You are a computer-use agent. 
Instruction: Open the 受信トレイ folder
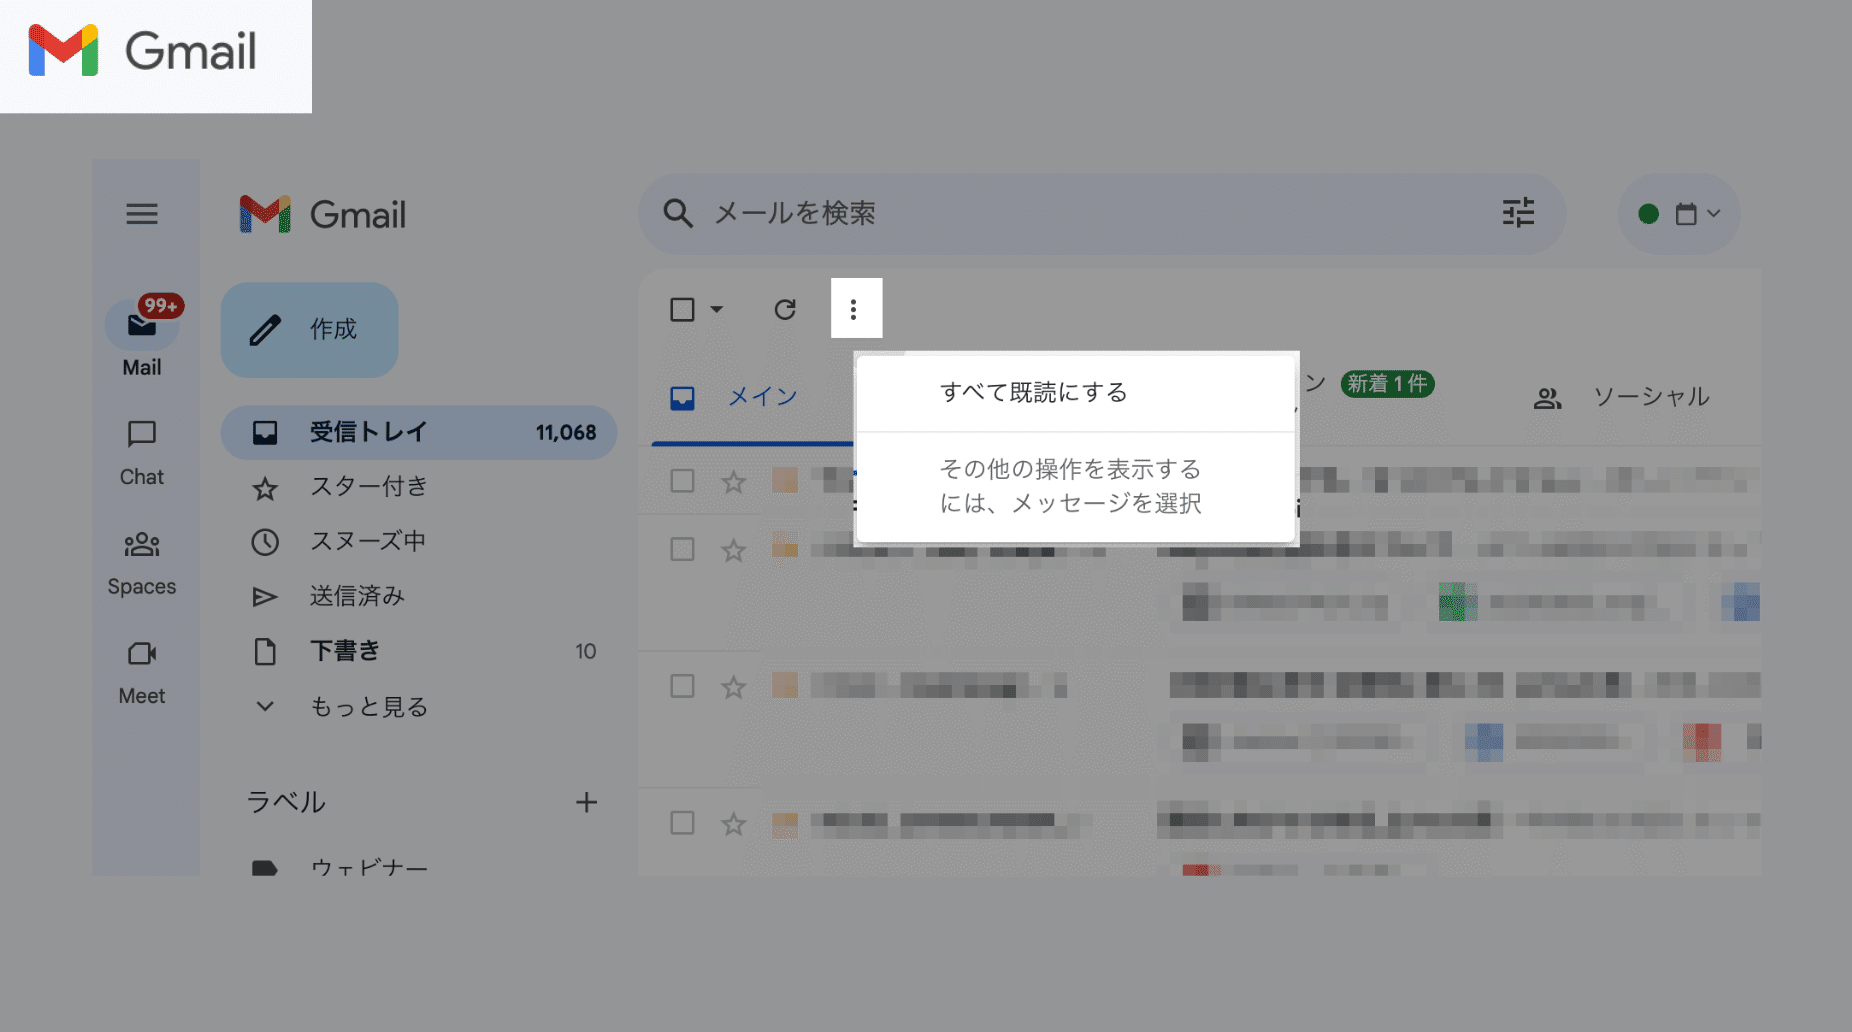(x=419, y=432)
